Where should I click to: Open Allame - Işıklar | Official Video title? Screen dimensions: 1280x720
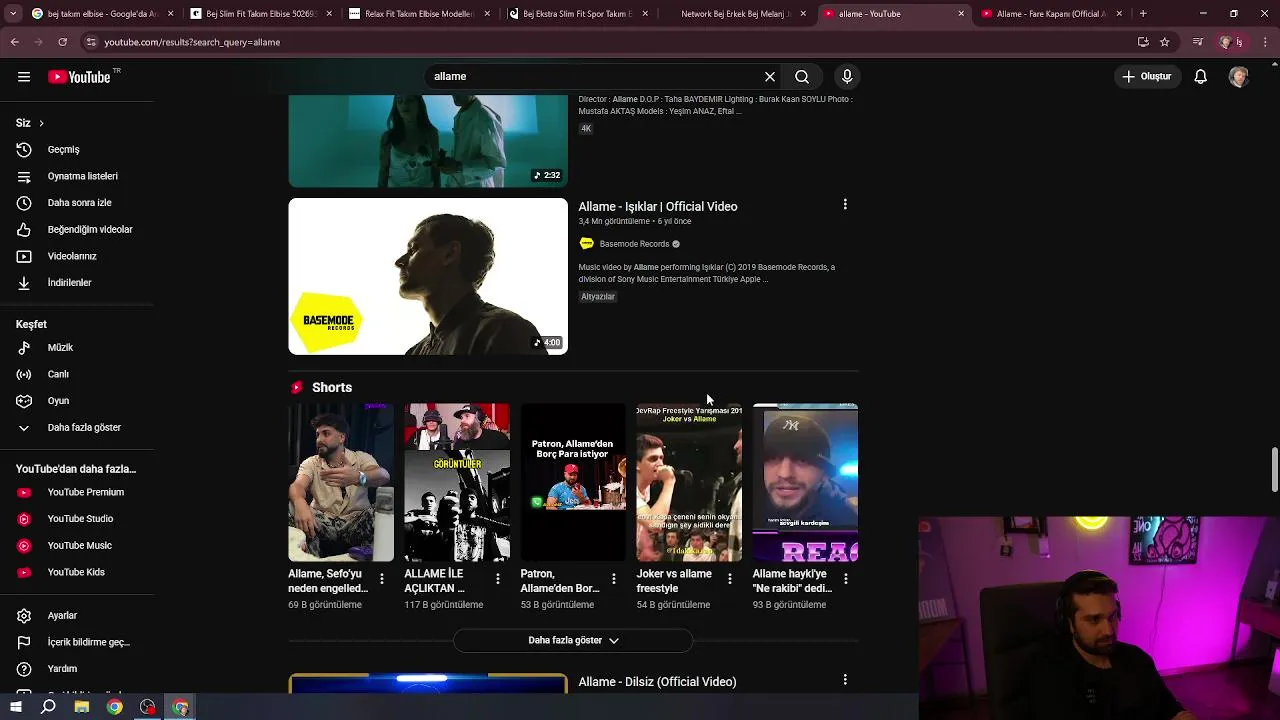tap(658, 206)
